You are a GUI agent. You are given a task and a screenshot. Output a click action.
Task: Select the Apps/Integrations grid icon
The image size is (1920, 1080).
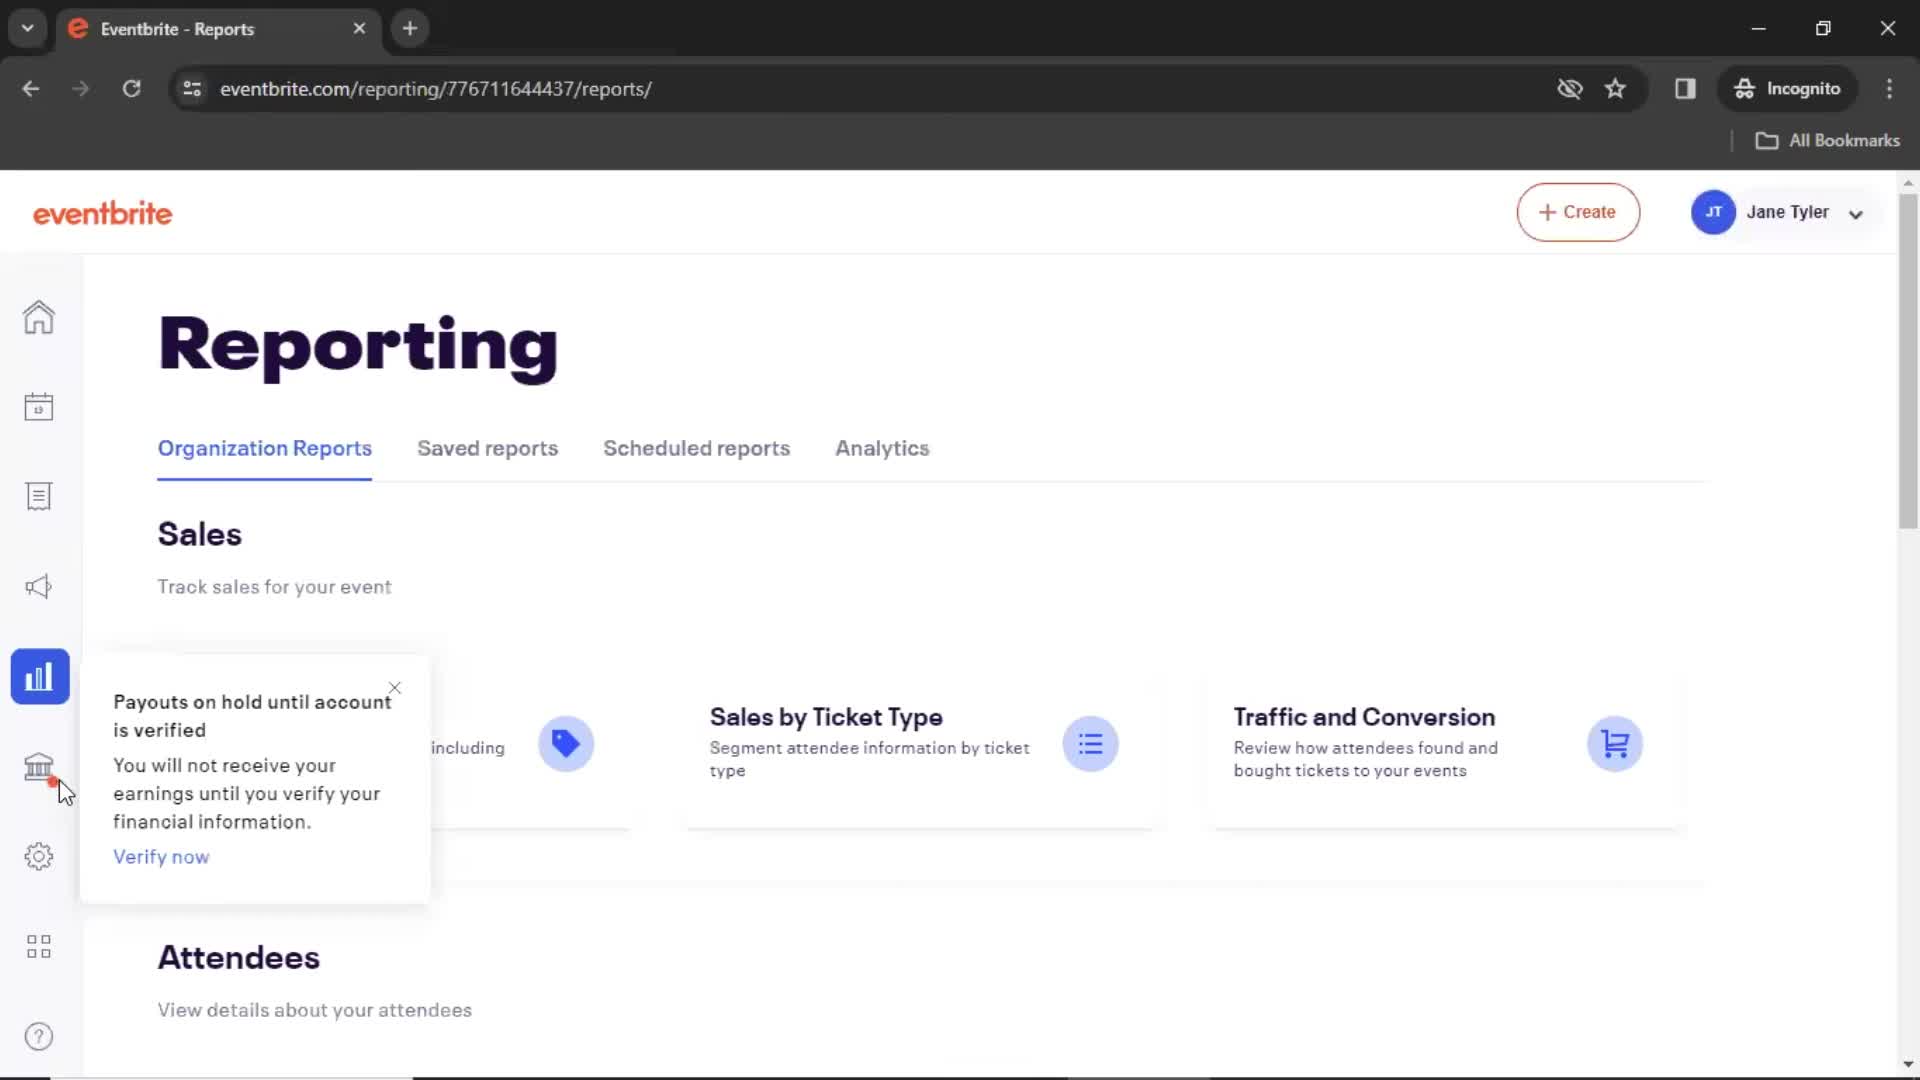[x=38, y=947]
